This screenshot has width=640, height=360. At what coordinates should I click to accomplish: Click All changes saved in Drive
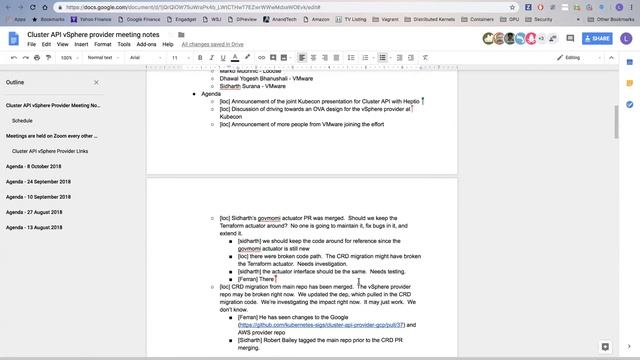pos(212,44)
